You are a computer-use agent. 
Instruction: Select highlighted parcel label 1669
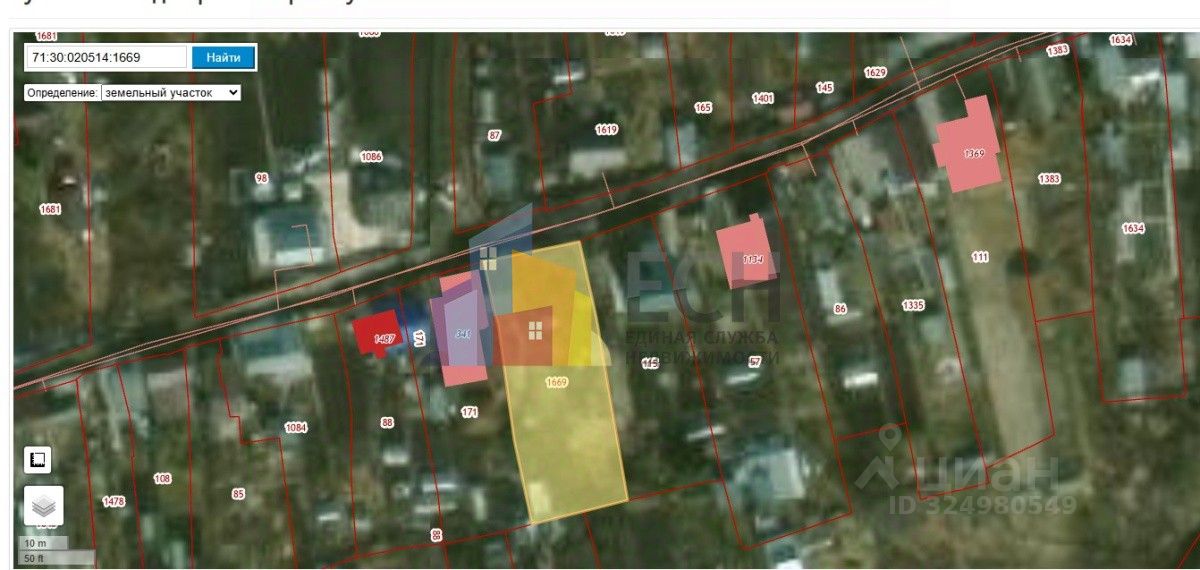(557, 383)
